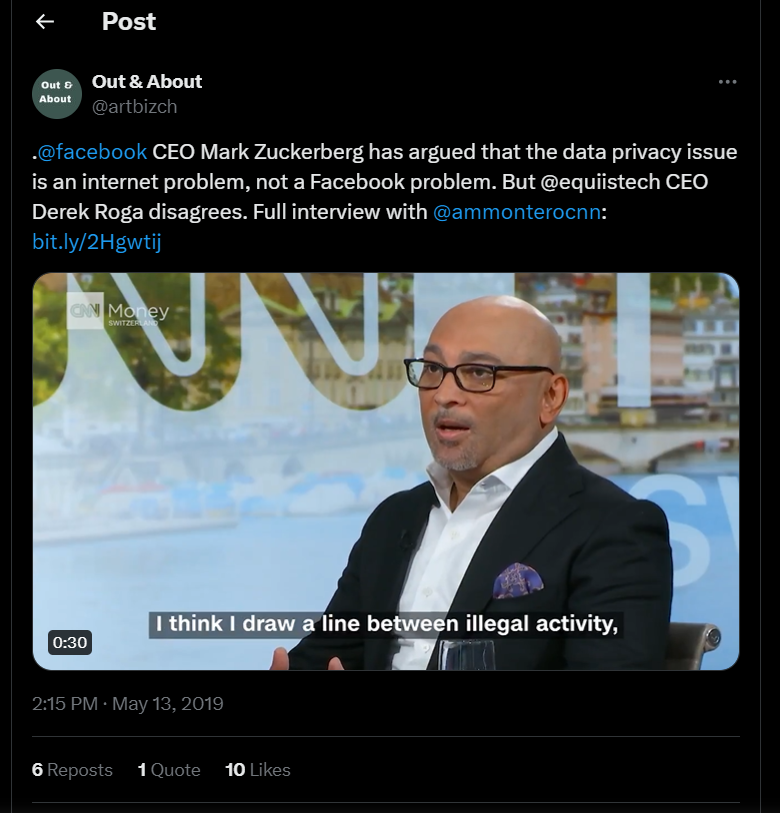Viewport: 780px width, 813px height.
Task: Open the @facebook mention
Action: point(92,152)
